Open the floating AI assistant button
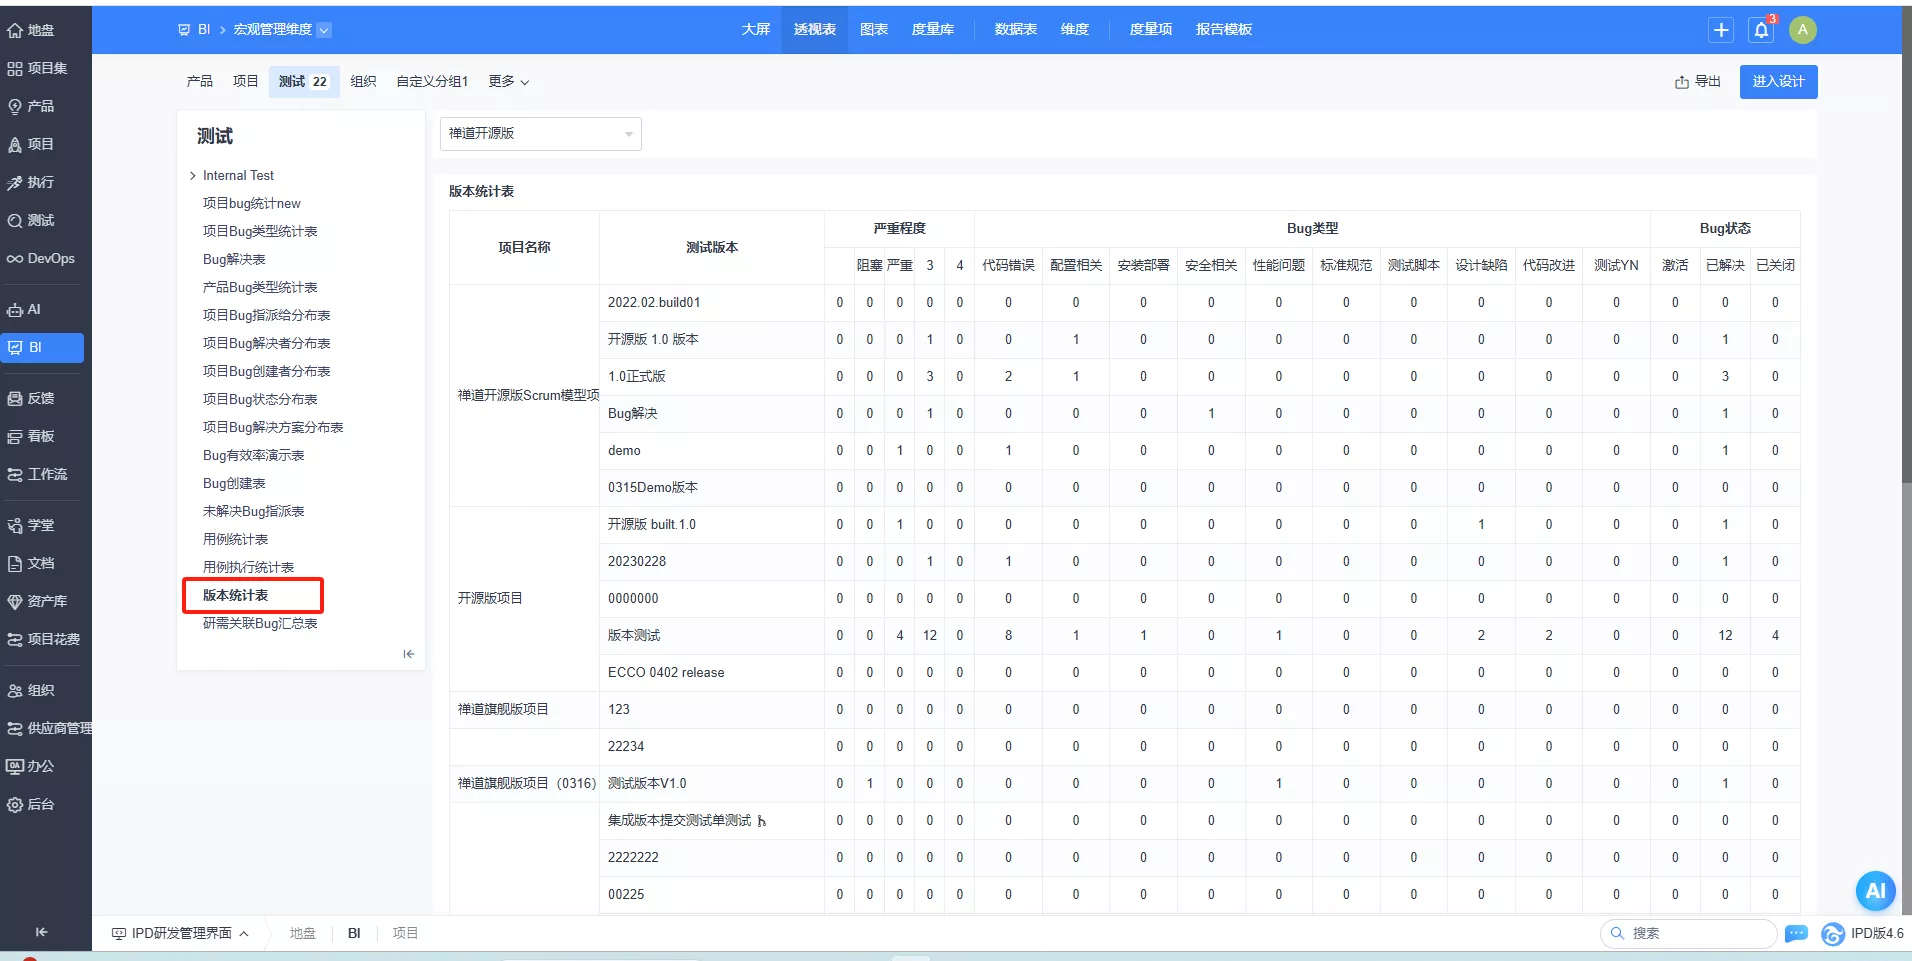The width and height of the screenshot is (1912, 961). pos(1875,890)
